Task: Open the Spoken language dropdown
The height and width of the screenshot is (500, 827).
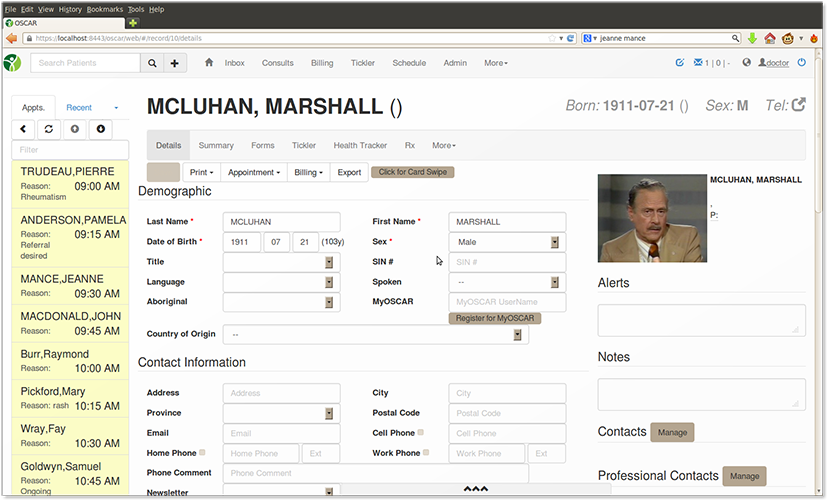Action: 507,282
